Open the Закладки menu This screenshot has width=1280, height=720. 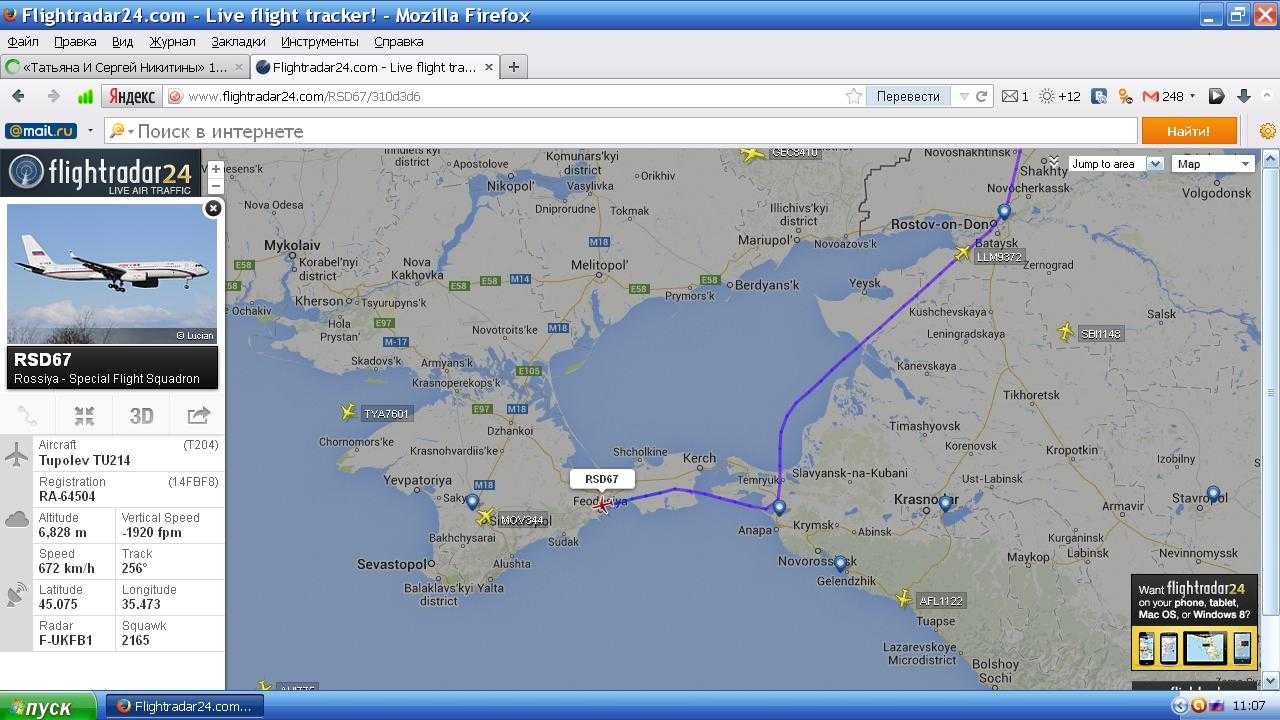tap(238, 41)
